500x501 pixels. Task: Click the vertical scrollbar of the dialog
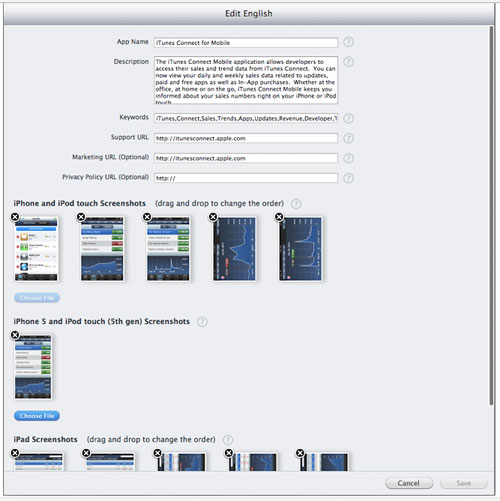491,216
